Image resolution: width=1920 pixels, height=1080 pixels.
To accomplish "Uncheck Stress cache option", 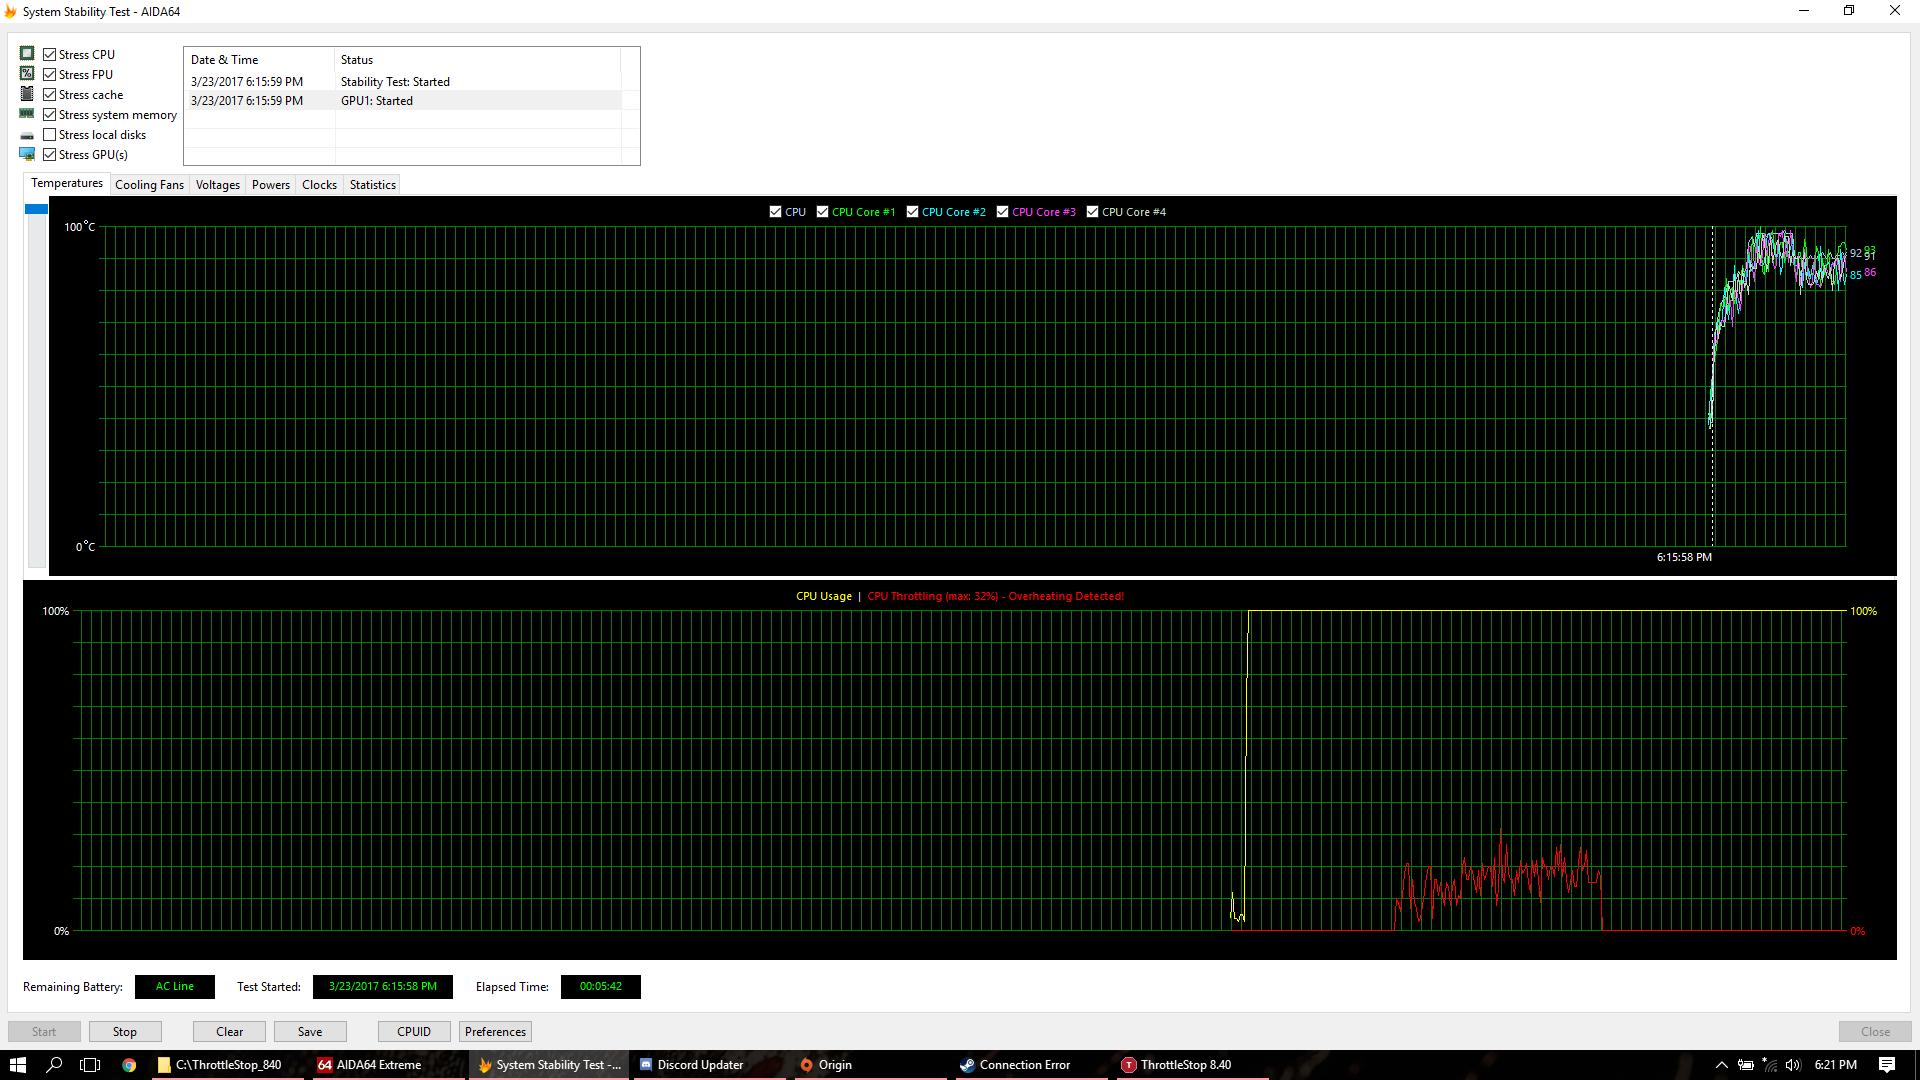I will pos(49,94).
